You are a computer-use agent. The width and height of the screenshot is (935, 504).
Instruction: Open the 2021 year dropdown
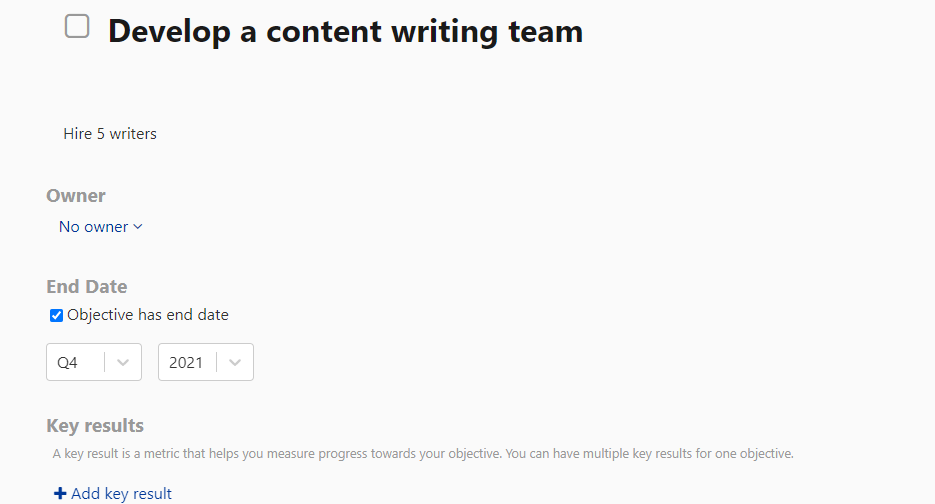point(205,362)
